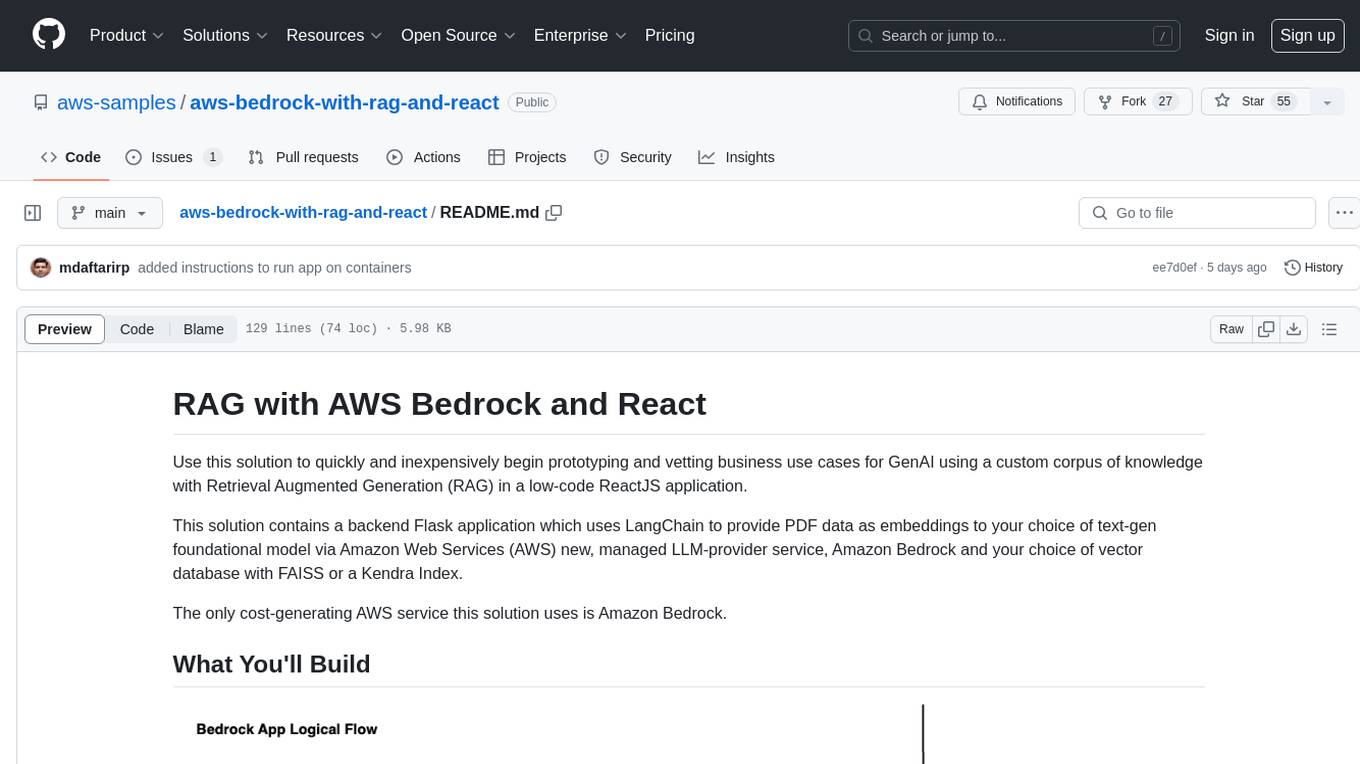Click the Sign in link

coord(1229,35)
